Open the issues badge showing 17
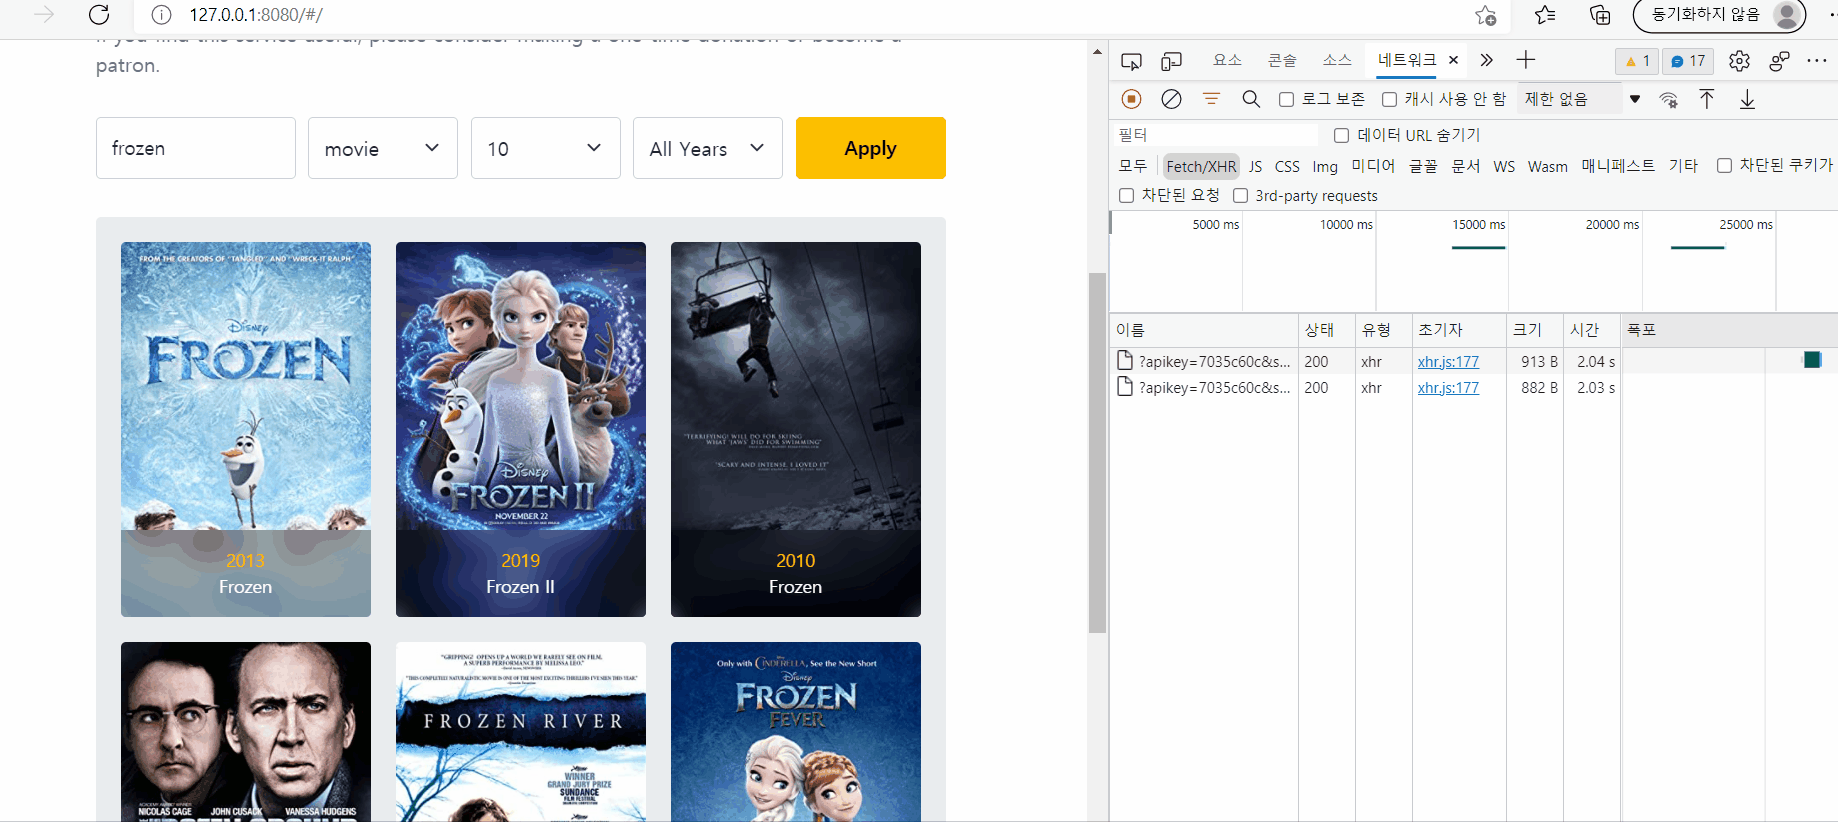Screen dimensions: 1838x822 coord(1688,61)
